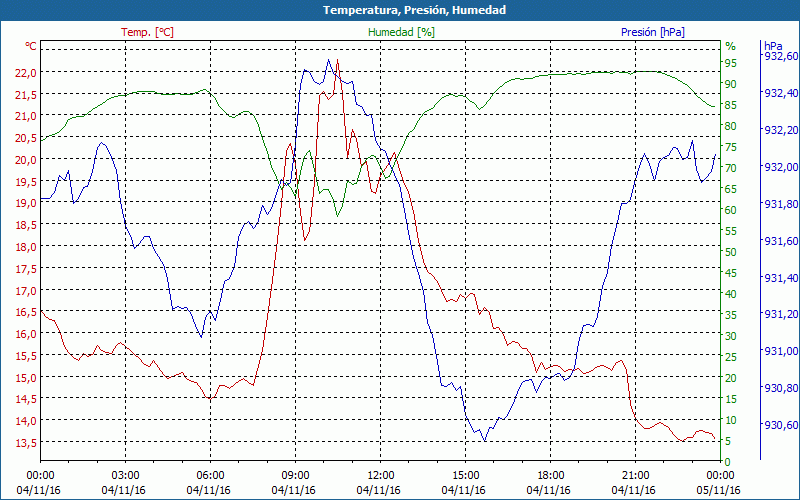Click the '65' humidity axis value
Image resolution: width=800 pixels, height=500 pixels.
[731, 189]
